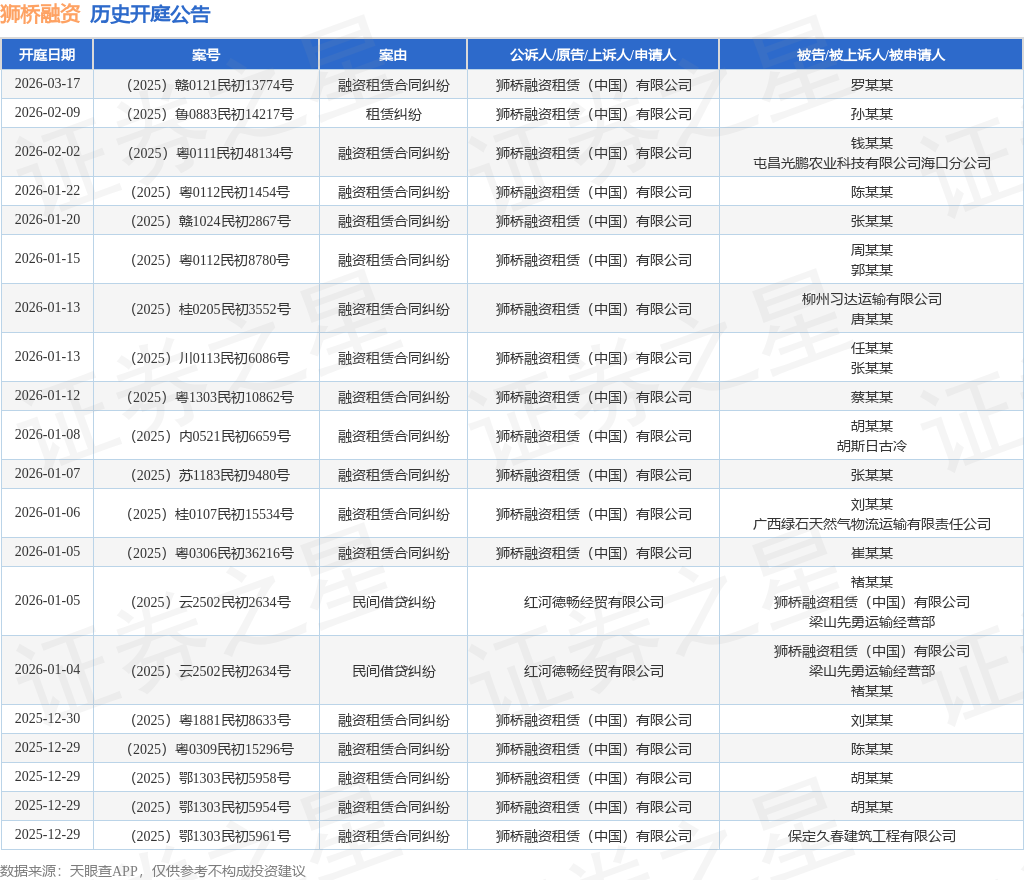Click the 租赁纠纷 cause cell
The height and width of the screenshot is (880, 1024).
click(x=393, y=114)
